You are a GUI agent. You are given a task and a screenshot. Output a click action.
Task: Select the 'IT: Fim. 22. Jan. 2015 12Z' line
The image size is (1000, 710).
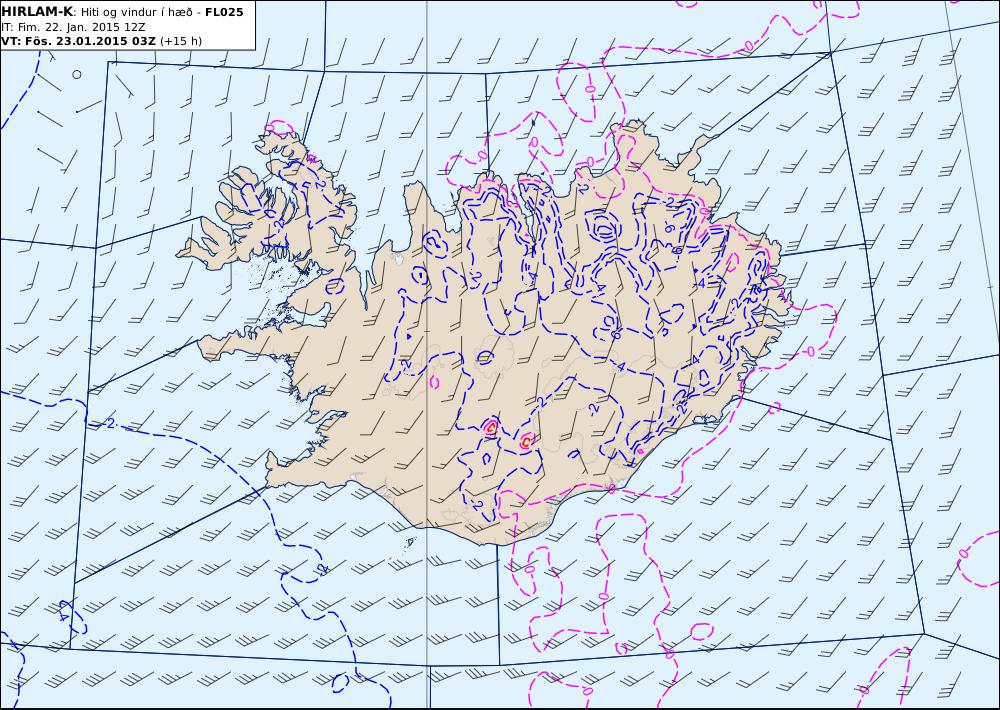point(73,27)
